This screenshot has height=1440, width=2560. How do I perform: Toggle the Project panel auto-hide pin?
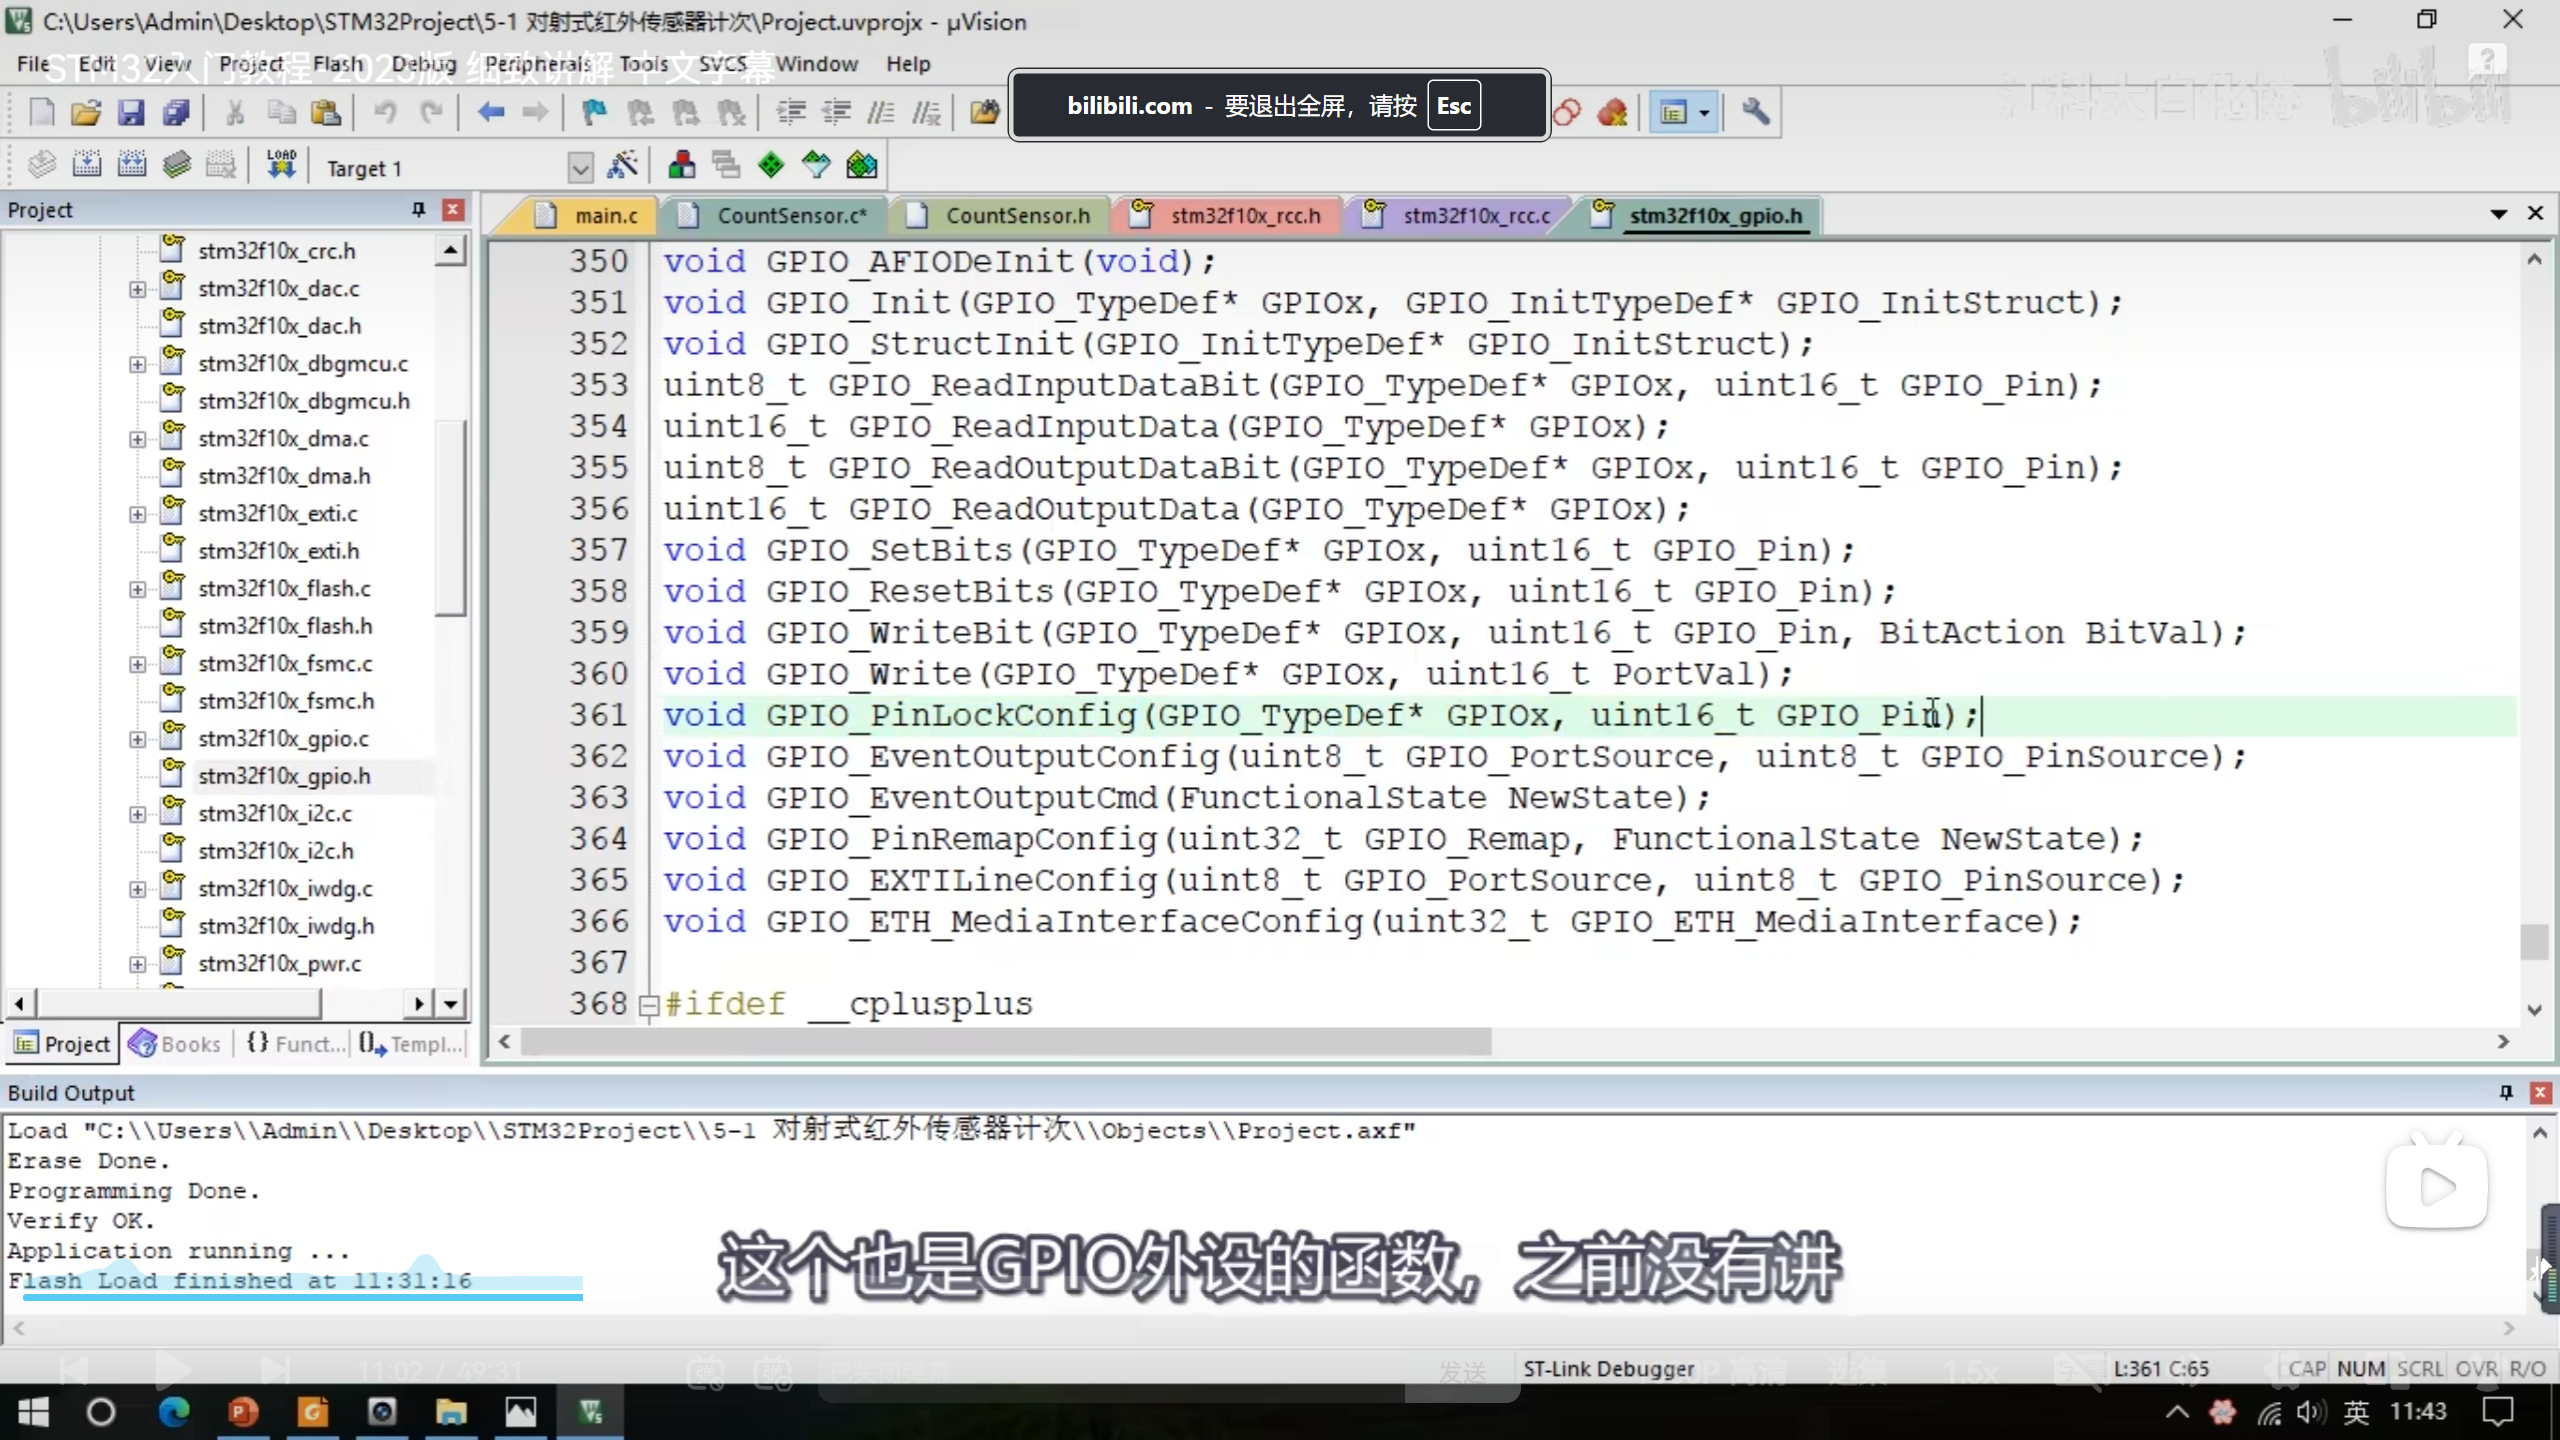[418, 209]
